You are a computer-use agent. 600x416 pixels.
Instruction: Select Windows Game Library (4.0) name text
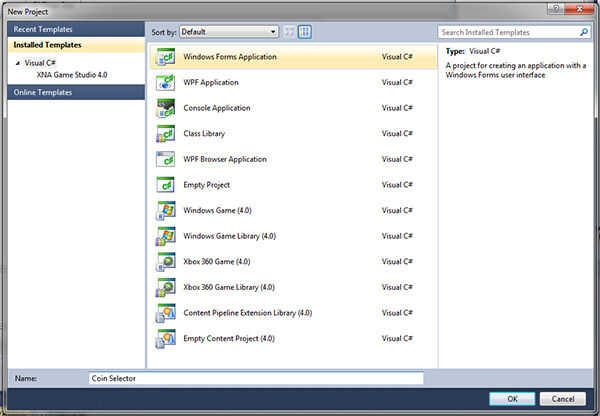pyautogui.click(x=230, y=236)
